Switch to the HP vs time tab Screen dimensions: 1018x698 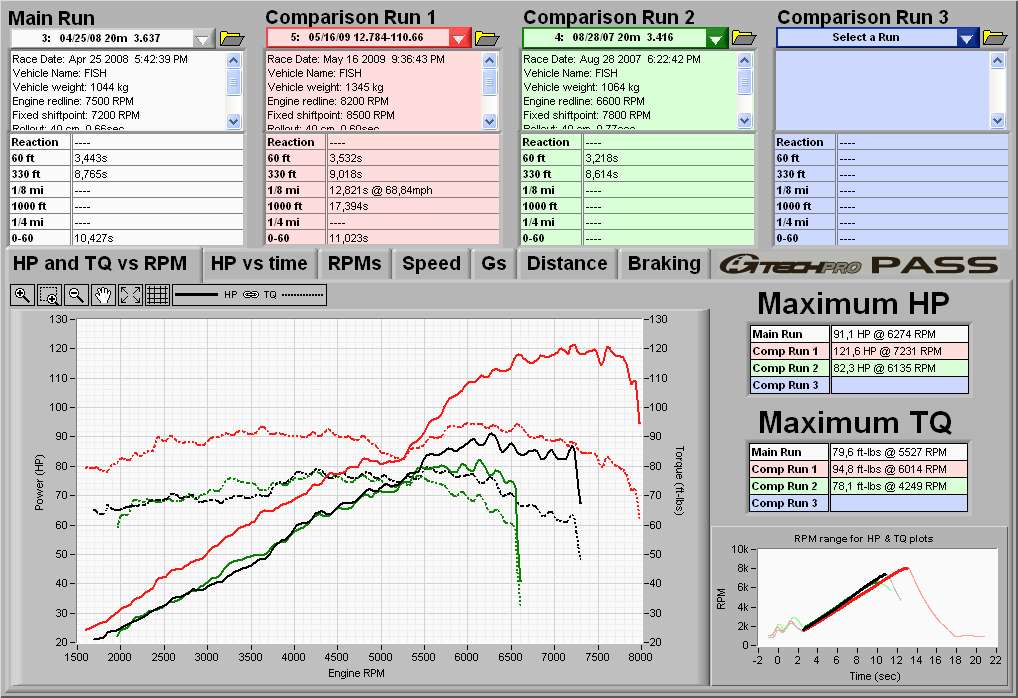point(259,264)
